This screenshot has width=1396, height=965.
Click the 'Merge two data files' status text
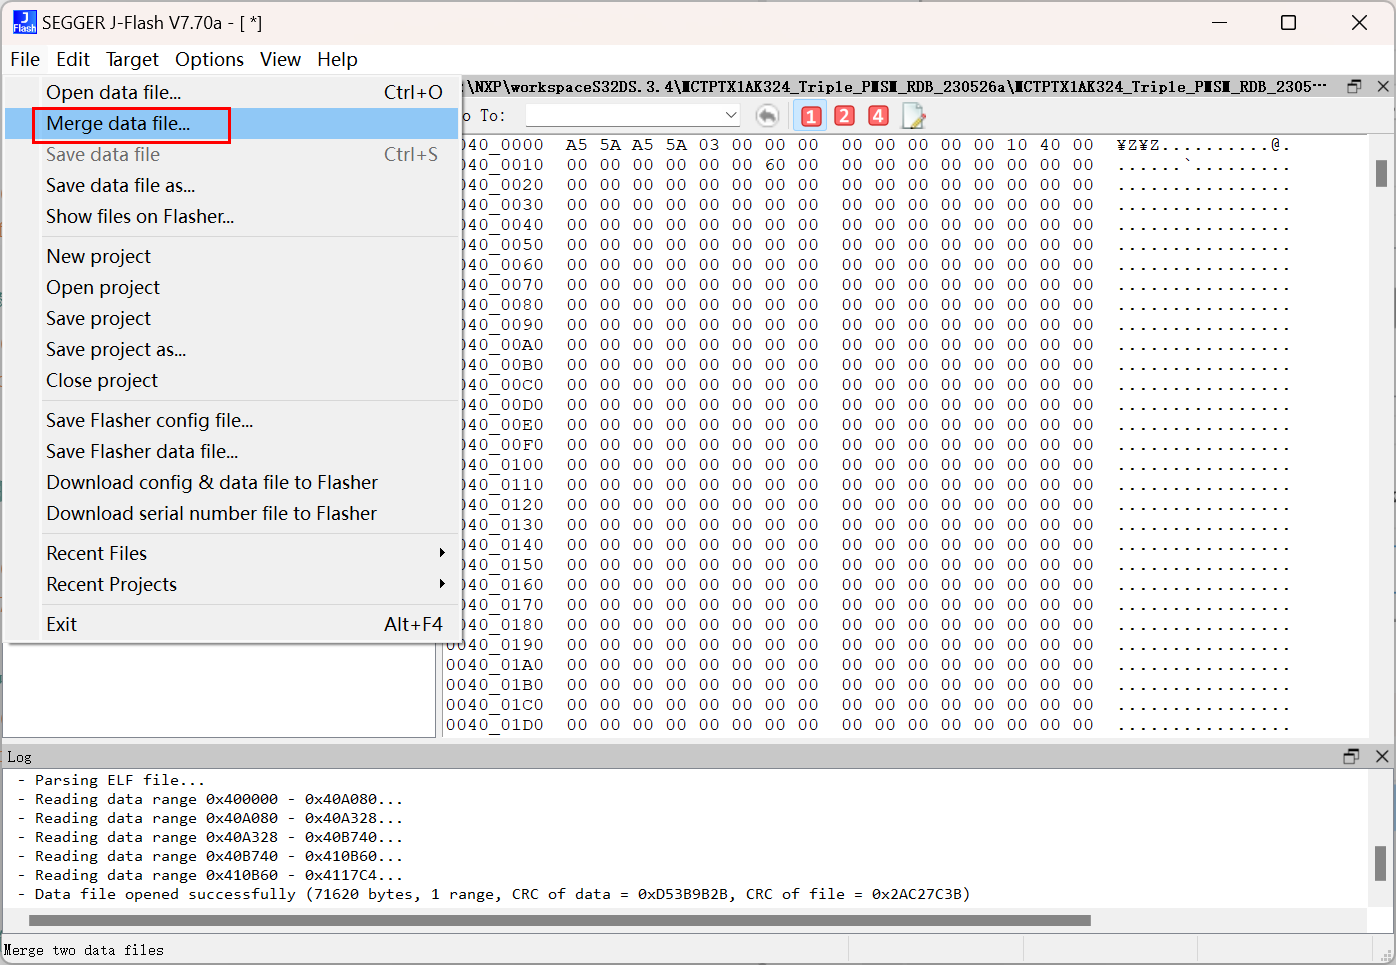pyautogui.click(x=84, y=950)
